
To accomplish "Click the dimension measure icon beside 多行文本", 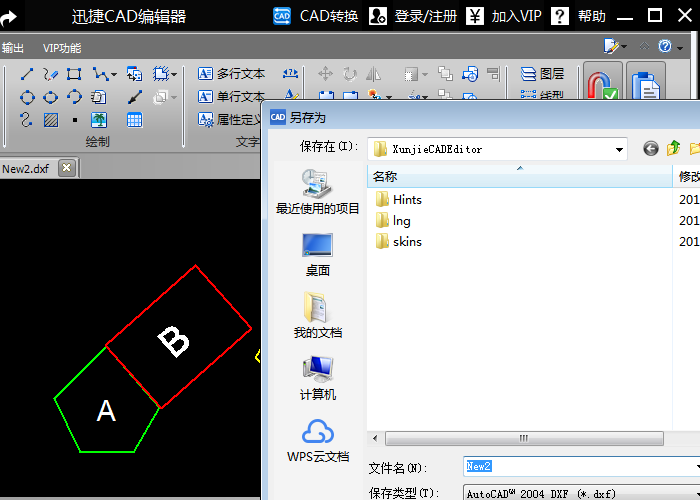I will pyautogui.click(x=290, y=74).
